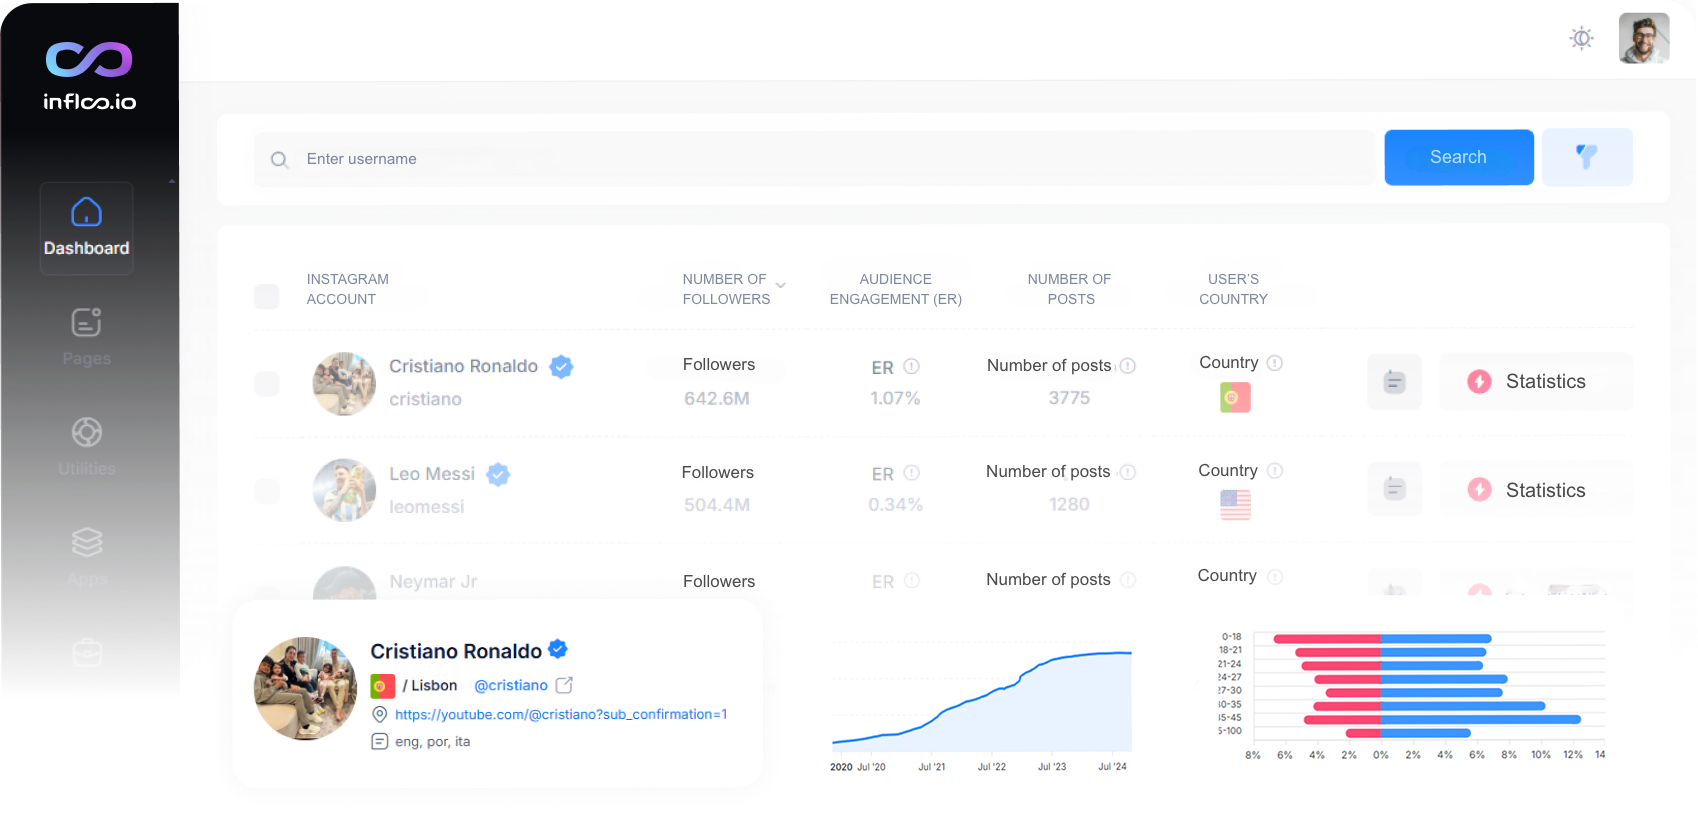Open the Dashboard sidebar item
Viewport: 1698px width, 821px height.
87,228
